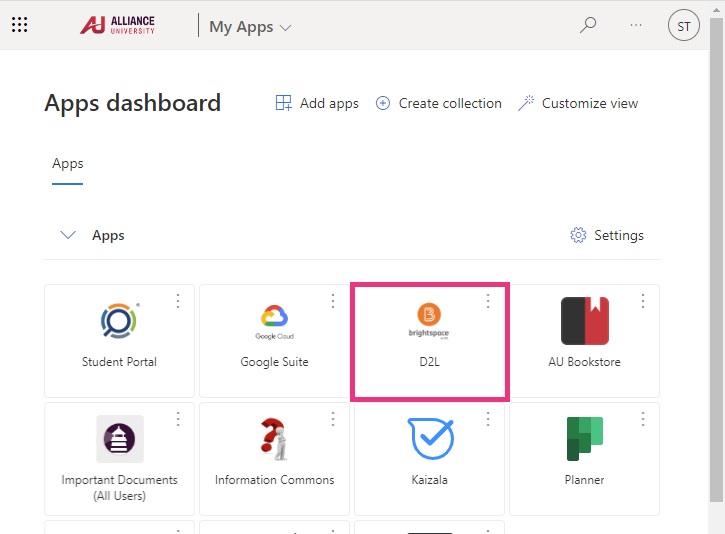Click the Kaizala label
Viewport: 725px width, 534px height.
point(430,480)
